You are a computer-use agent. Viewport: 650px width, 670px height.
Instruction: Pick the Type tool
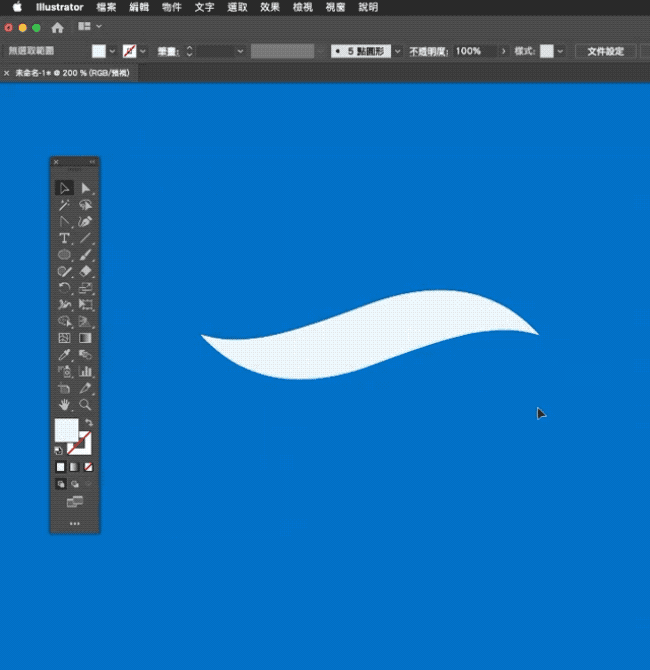click(x=64, y=238)
